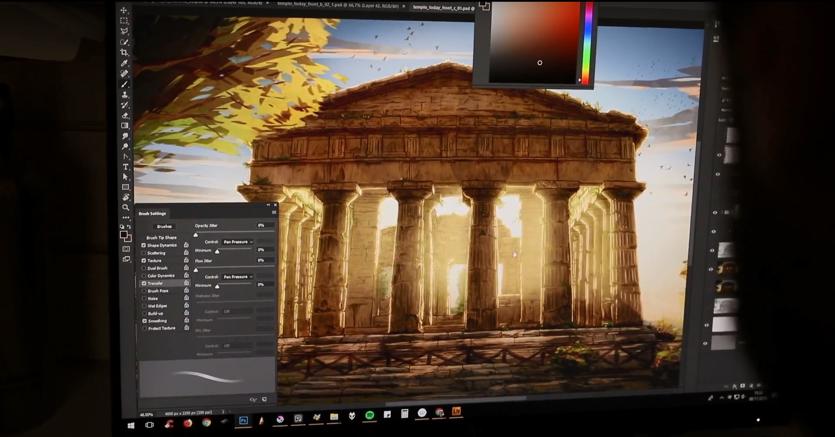Click the Opacity Jitter slider
Screen dimensions: 835x437
234,234
